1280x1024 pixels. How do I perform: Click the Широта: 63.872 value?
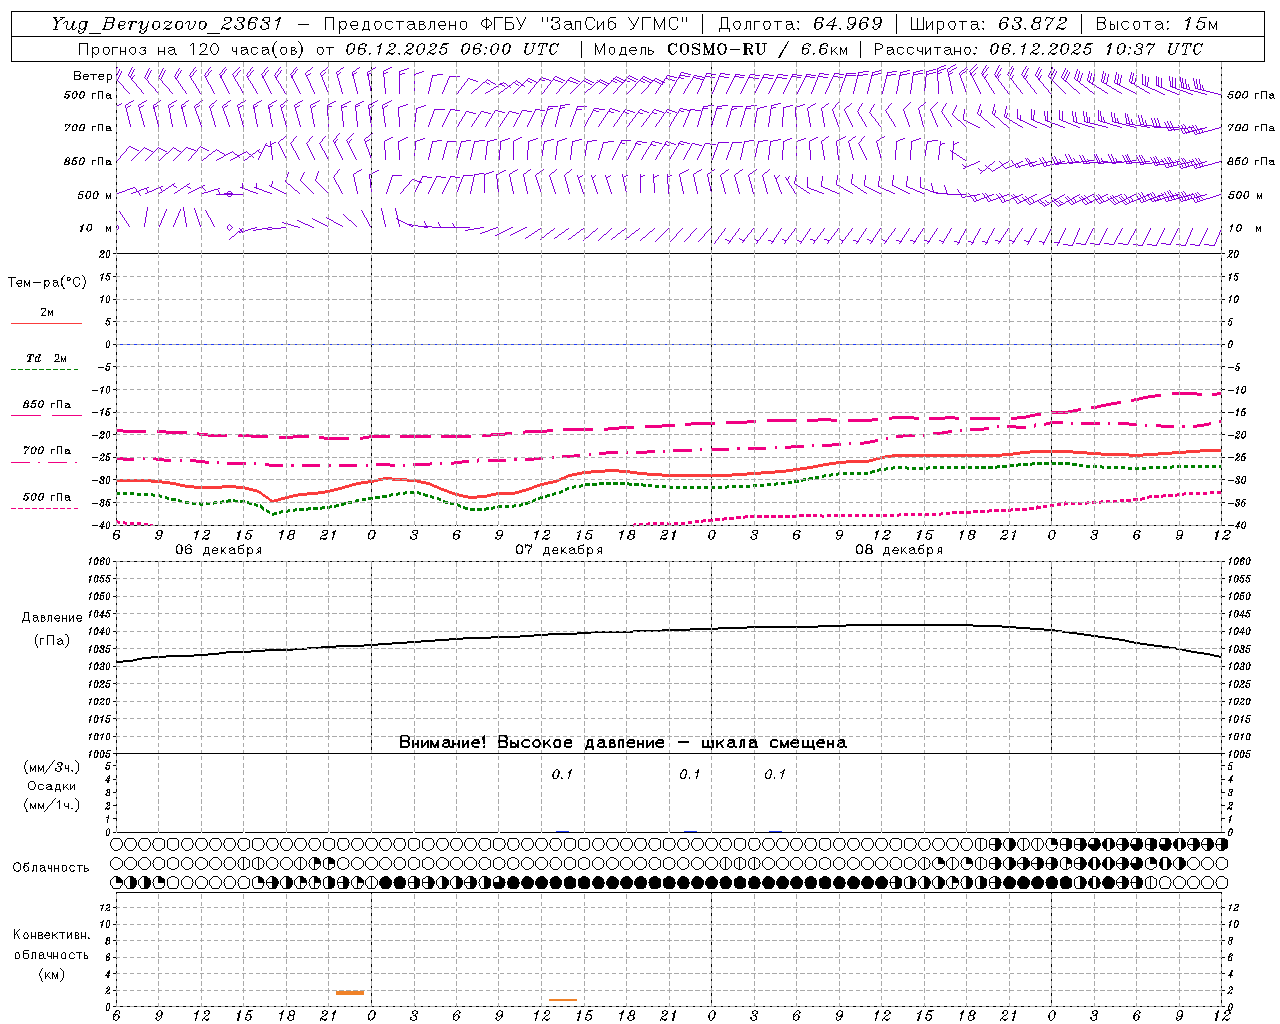(x=988, y=24)
